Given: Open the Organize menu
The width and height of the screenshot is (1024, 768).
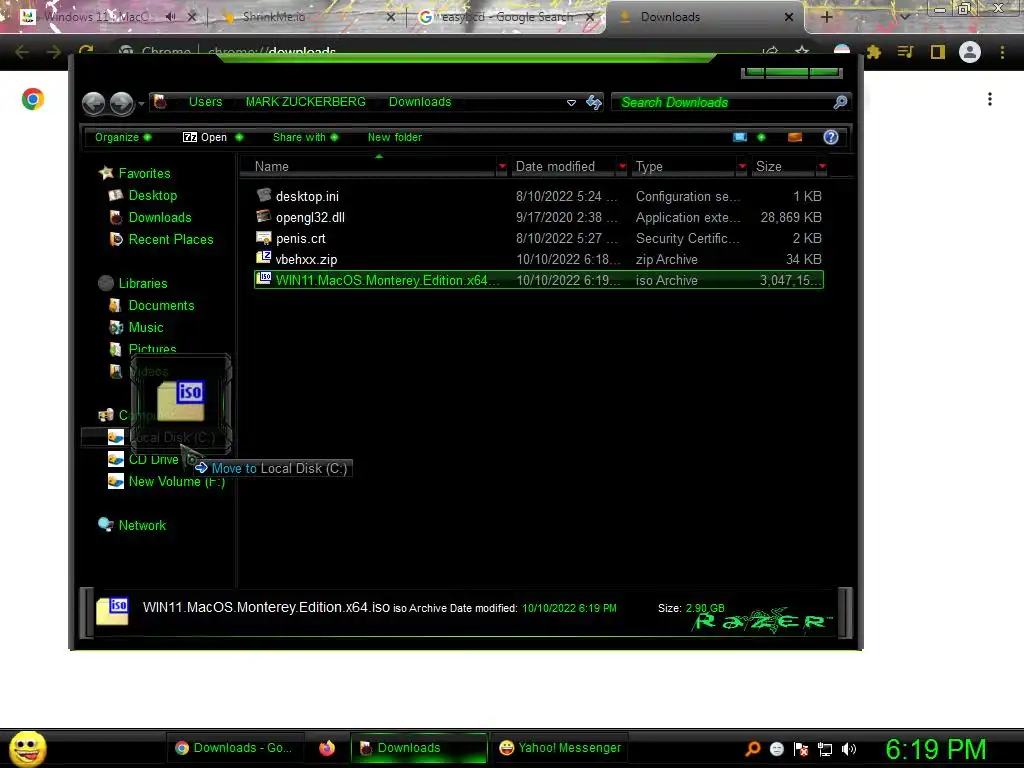Looking at the screenshot, I should [x=123, y=137].
